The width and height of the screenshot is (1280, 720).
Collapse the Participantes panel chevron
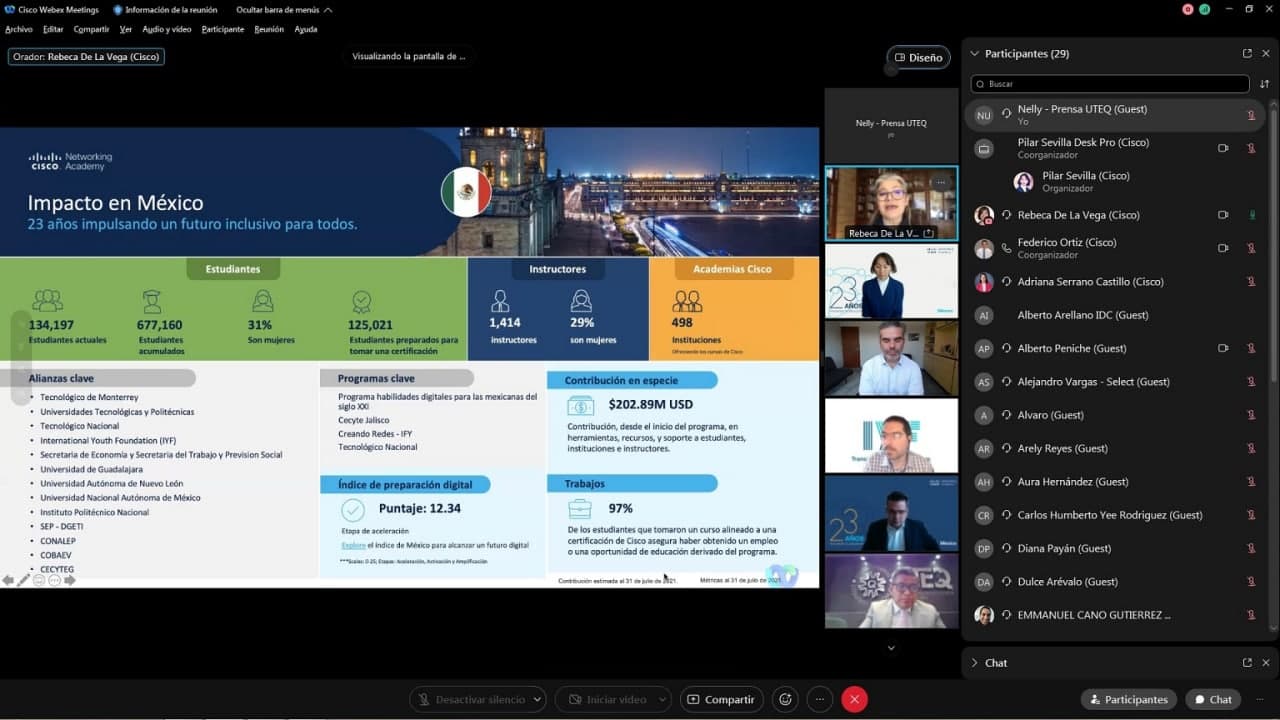[x=975, y=54]
